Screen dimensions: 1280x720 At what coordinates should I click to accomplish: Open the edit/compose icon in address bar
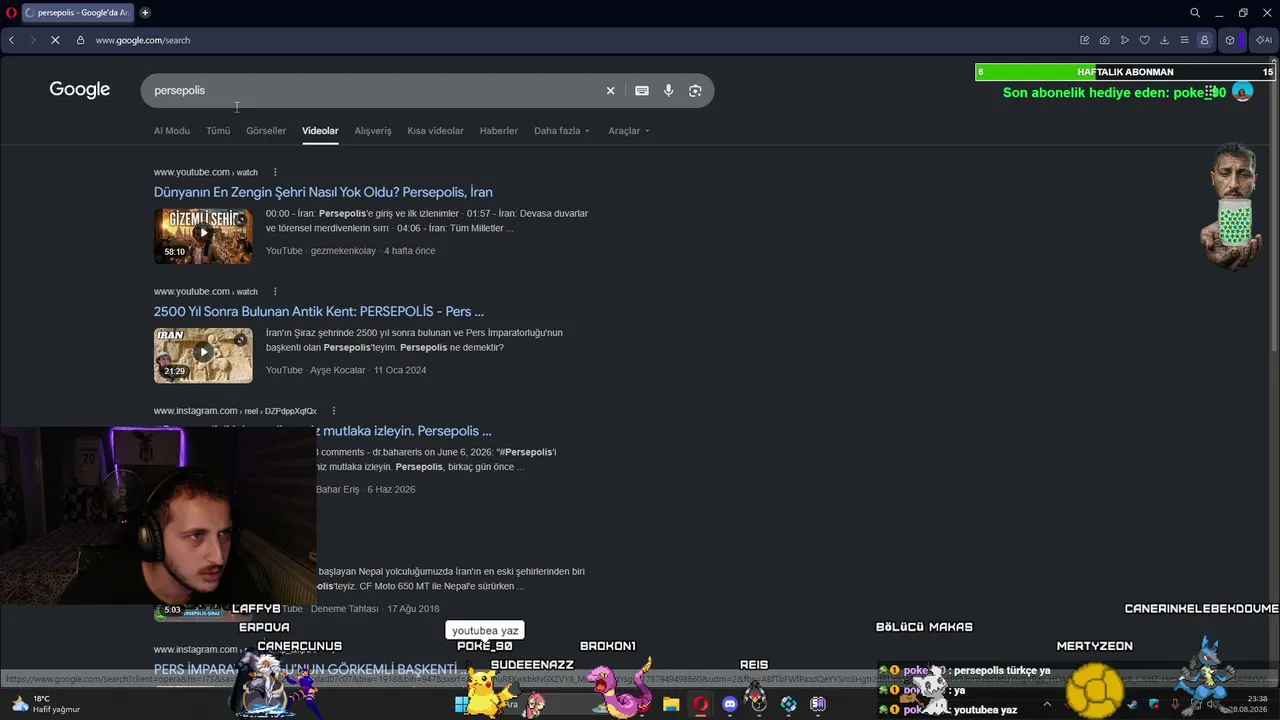[1084, 40]
